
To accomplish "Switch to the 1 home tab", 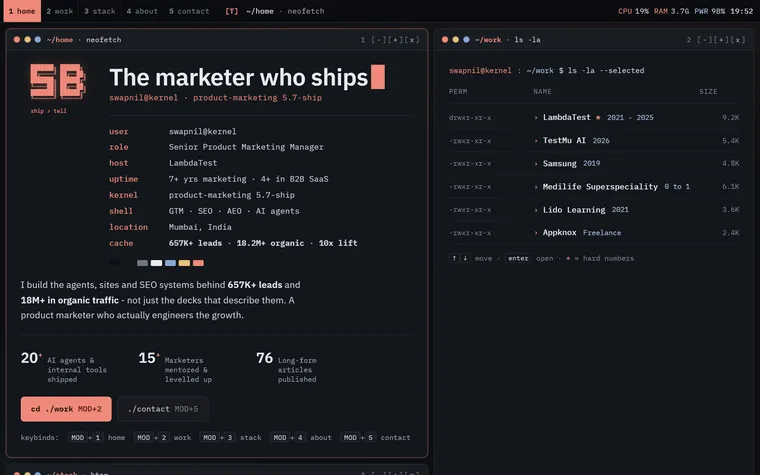I will click(22, 11).
